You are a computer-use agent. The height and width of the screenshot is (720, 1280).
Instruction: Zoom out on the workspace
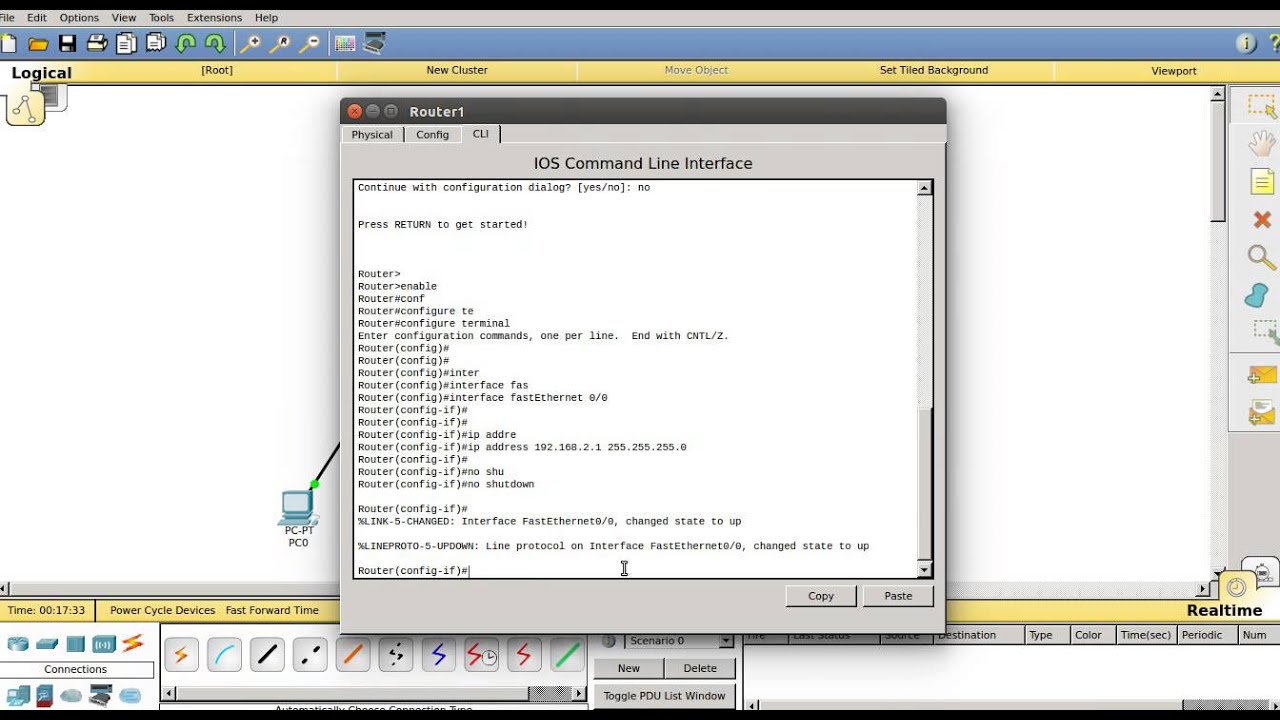(x=310, y=43)
